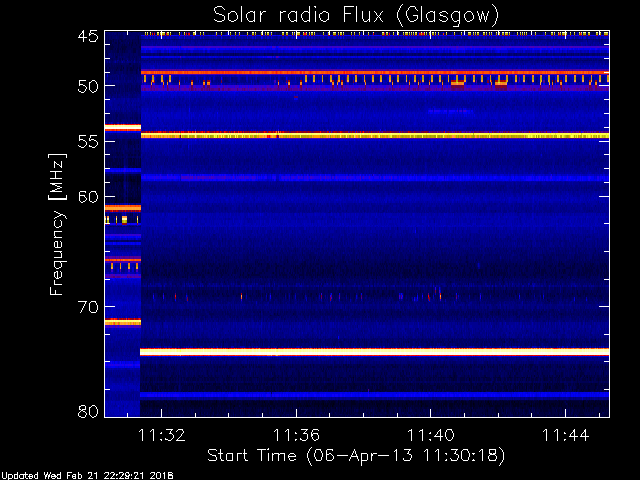Select the 60 frequency tick label
The width and height of the screenshot is (640, 480).
(88, 197)
